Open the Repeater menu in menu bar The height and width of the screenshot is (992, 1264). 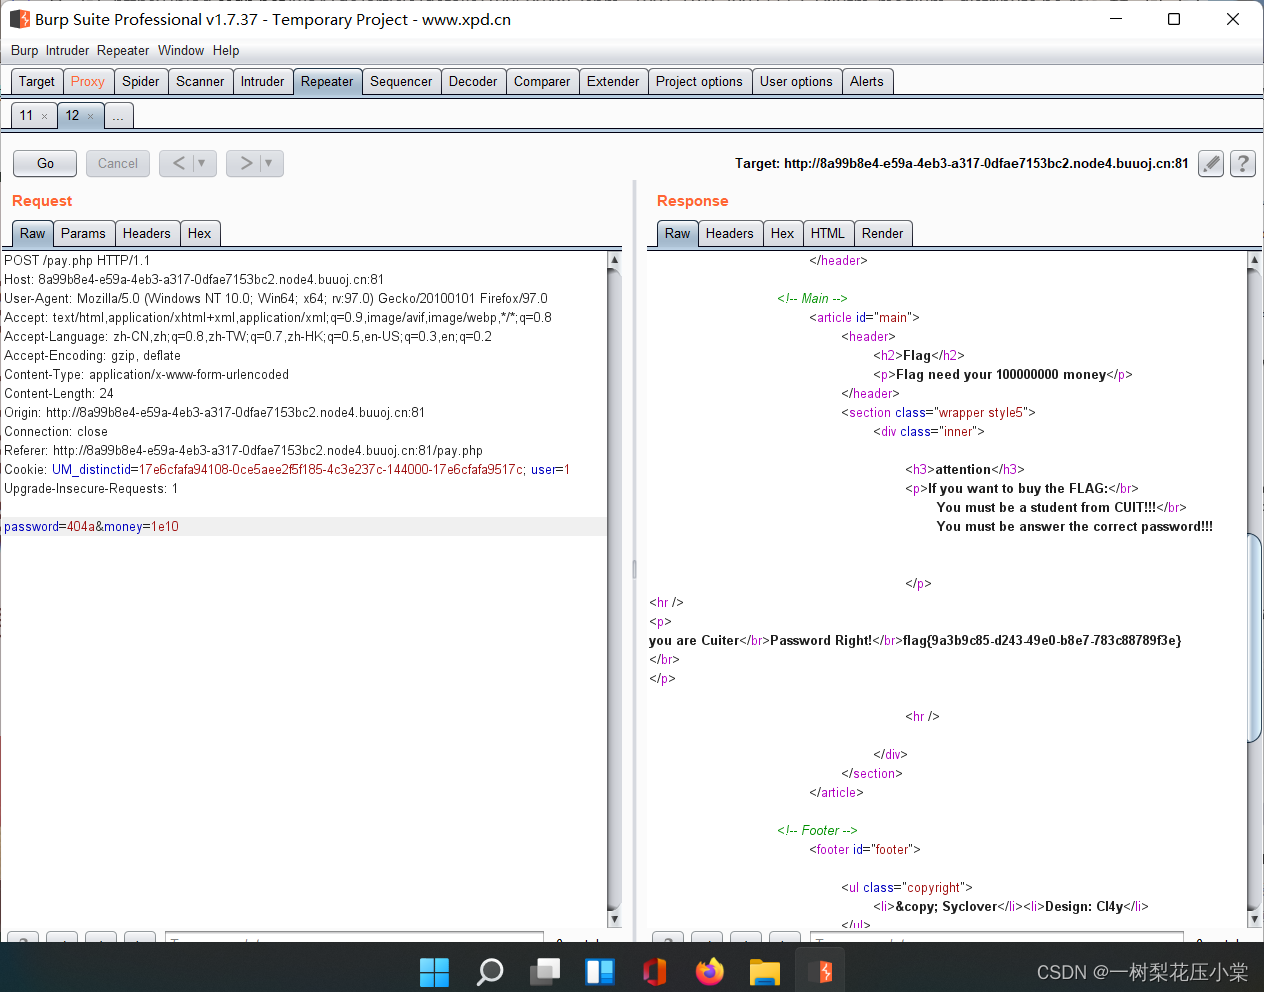click(123, 51)
